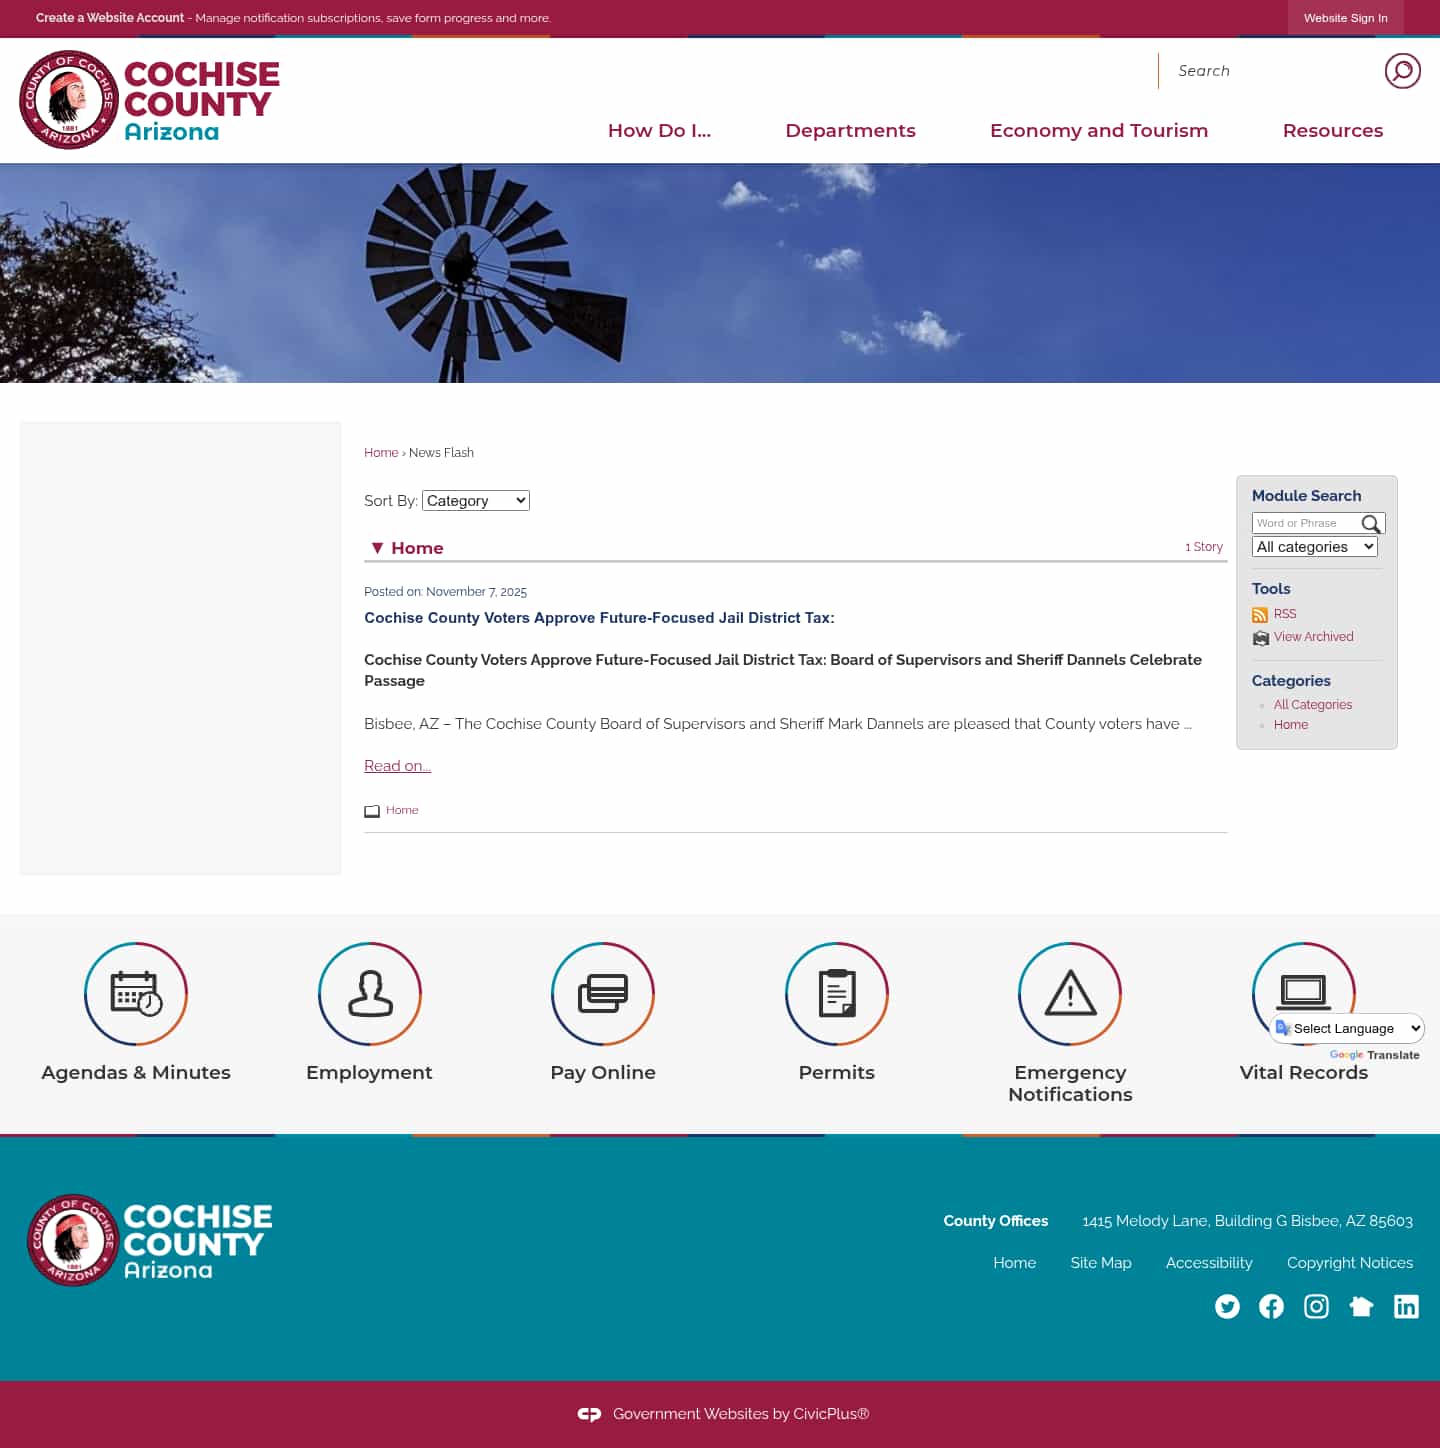1440x1448 pixels.
Task: Click the View Archived news icon
Action: pos(1260,637)
